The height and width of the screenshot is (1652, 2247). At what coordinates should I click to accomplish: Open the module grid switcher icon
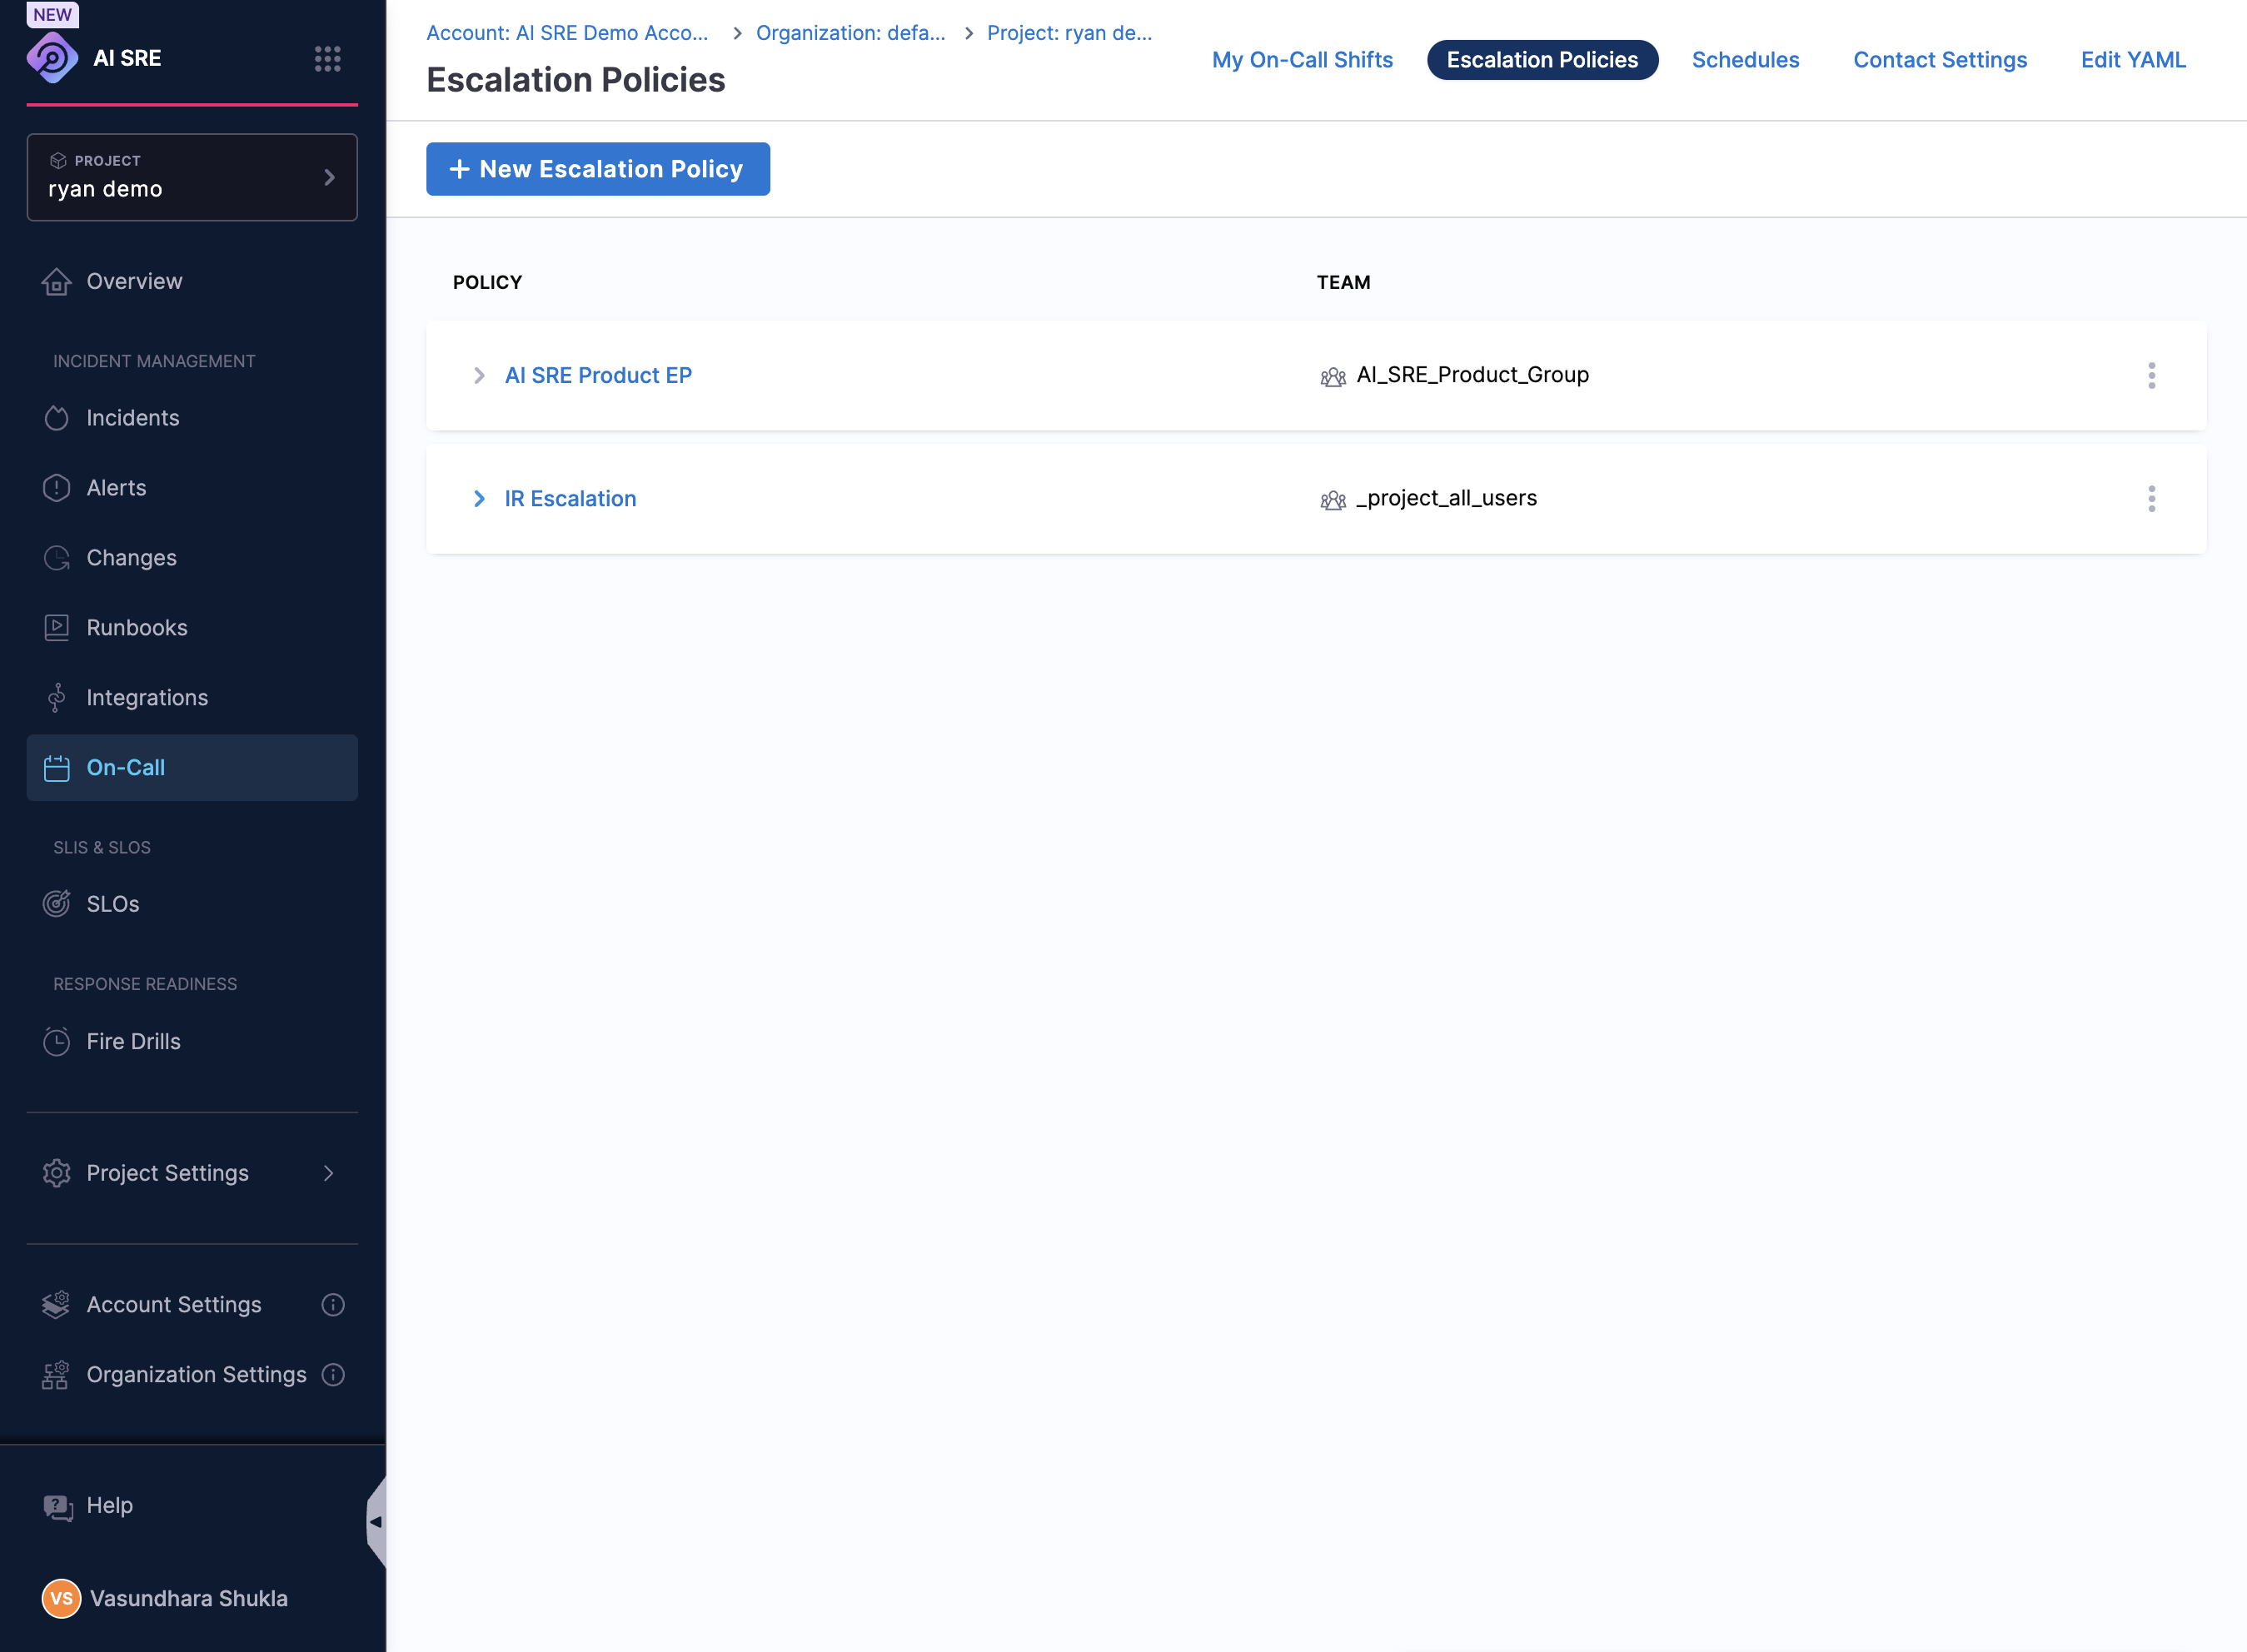(x=327, y=59)
